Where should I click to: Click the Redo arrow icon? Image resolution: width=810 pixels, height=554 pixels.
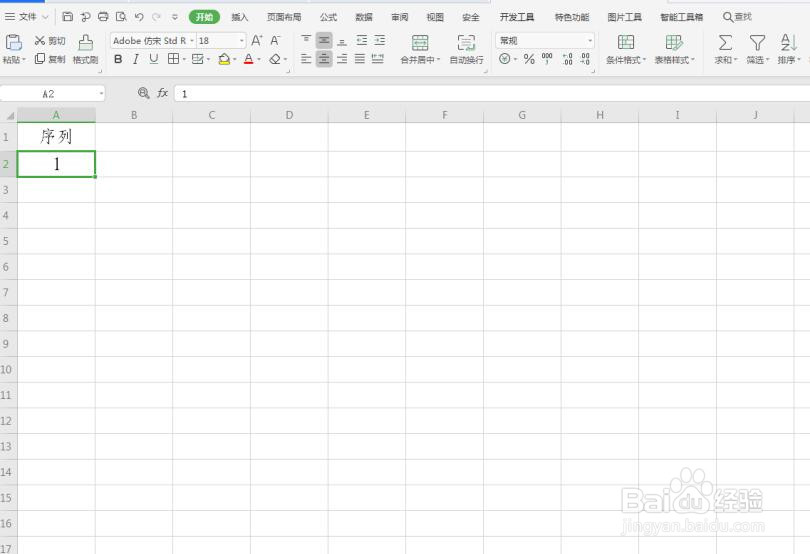coord(156,17)
